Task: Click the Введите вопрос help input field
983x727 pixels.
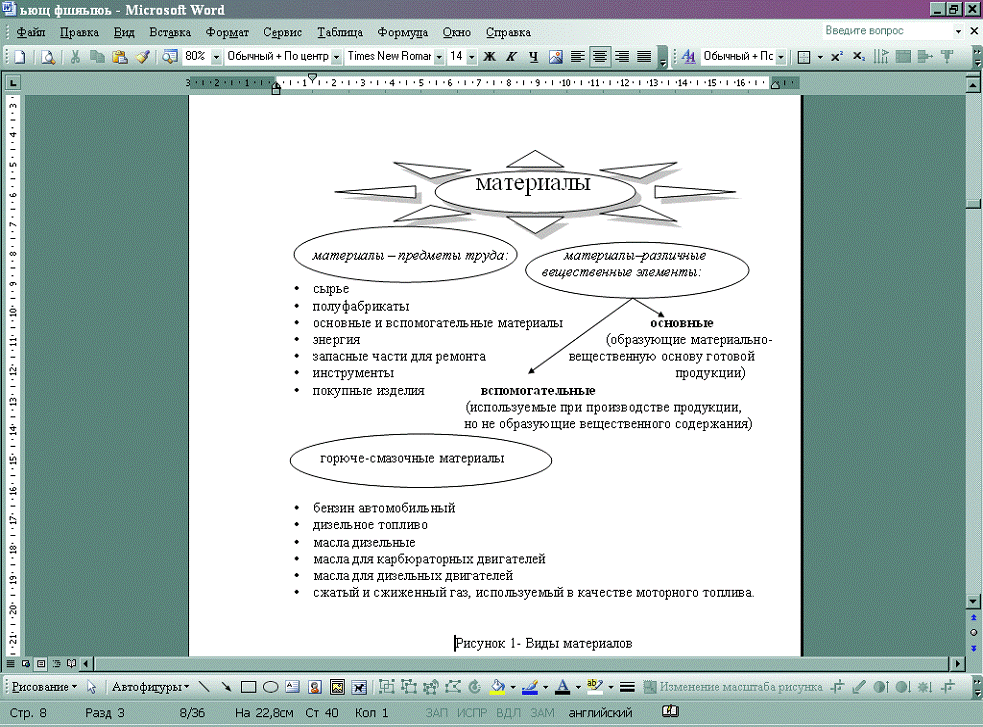Action: point(885,32)
